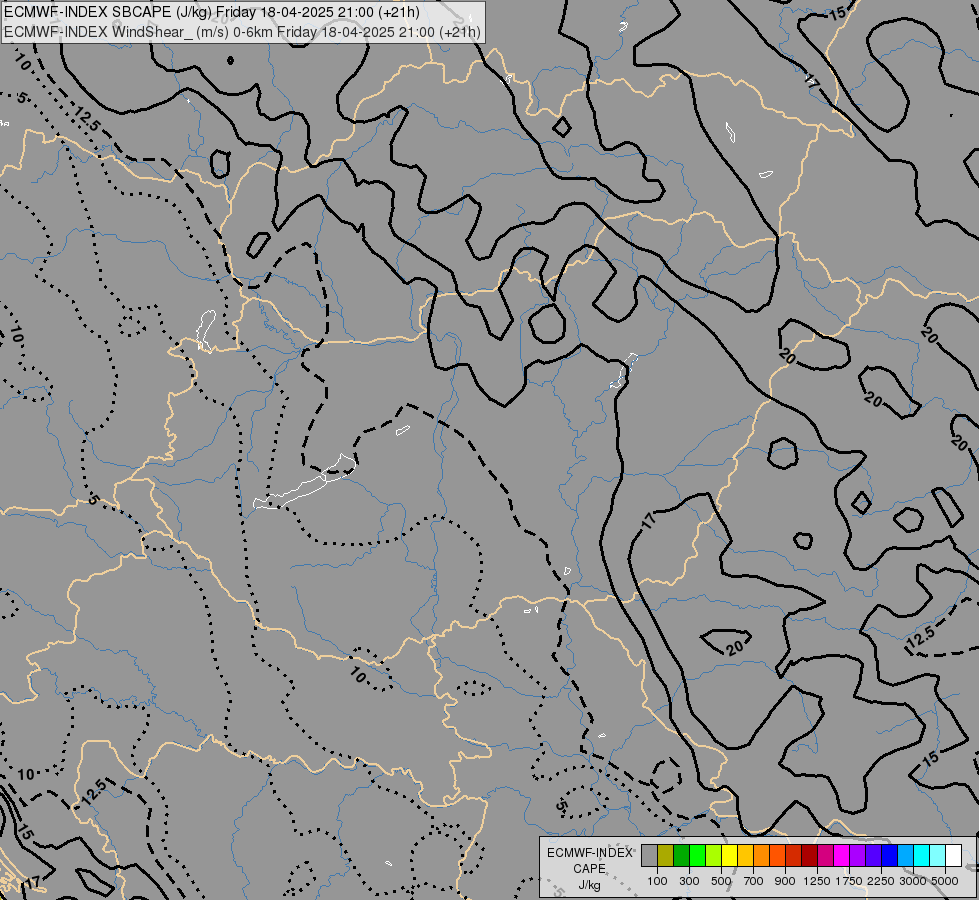Click the 700 value on the CAPE scale
Screen dimensions: 979x900
tap(754, 881)
